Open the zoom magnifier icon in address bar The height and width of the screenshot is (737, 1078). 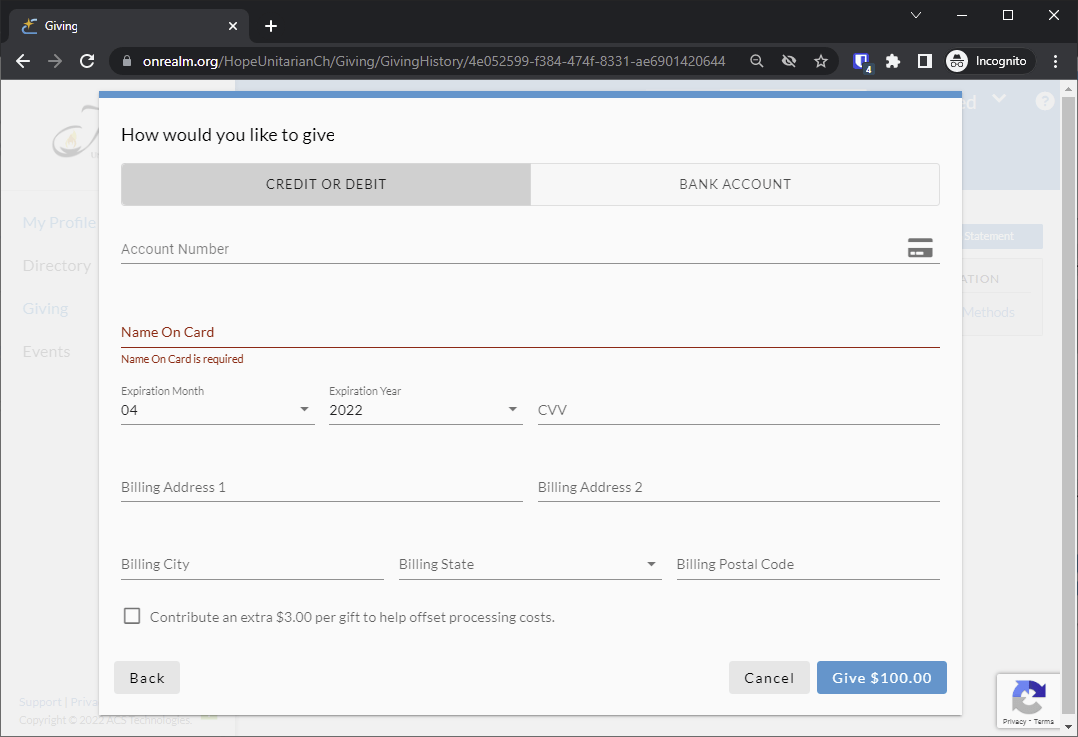757,61
